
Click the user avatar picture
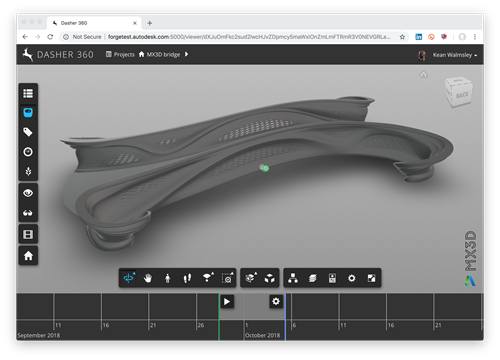point(422,55)
